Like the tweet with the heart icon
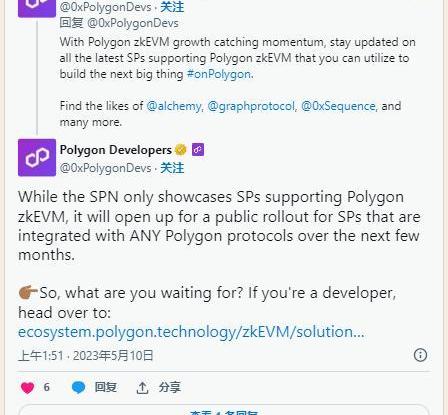The image size is (448, 415). [28, 387]
